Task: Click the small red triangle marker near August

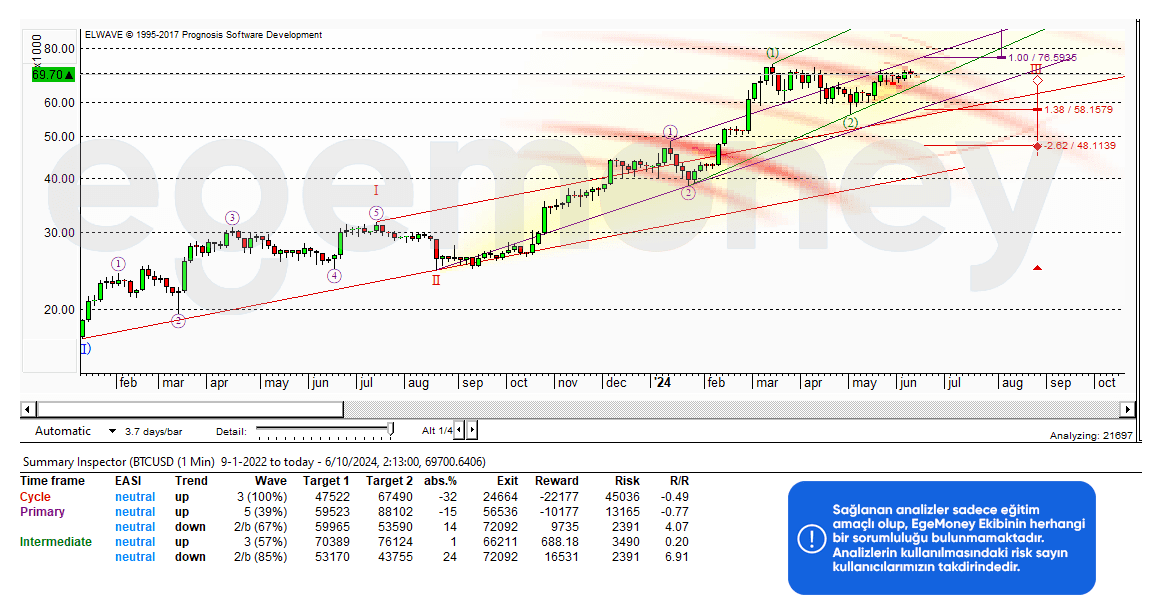Action: click(x=1038, y=268)
